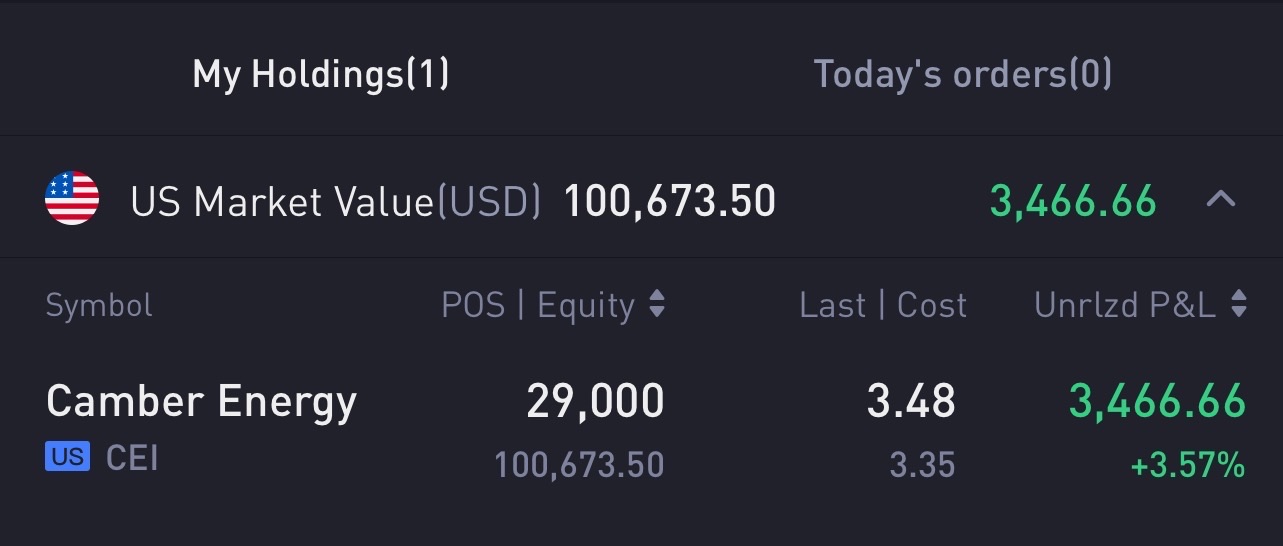Switch to Today's orders tab

tap(962, 74)
